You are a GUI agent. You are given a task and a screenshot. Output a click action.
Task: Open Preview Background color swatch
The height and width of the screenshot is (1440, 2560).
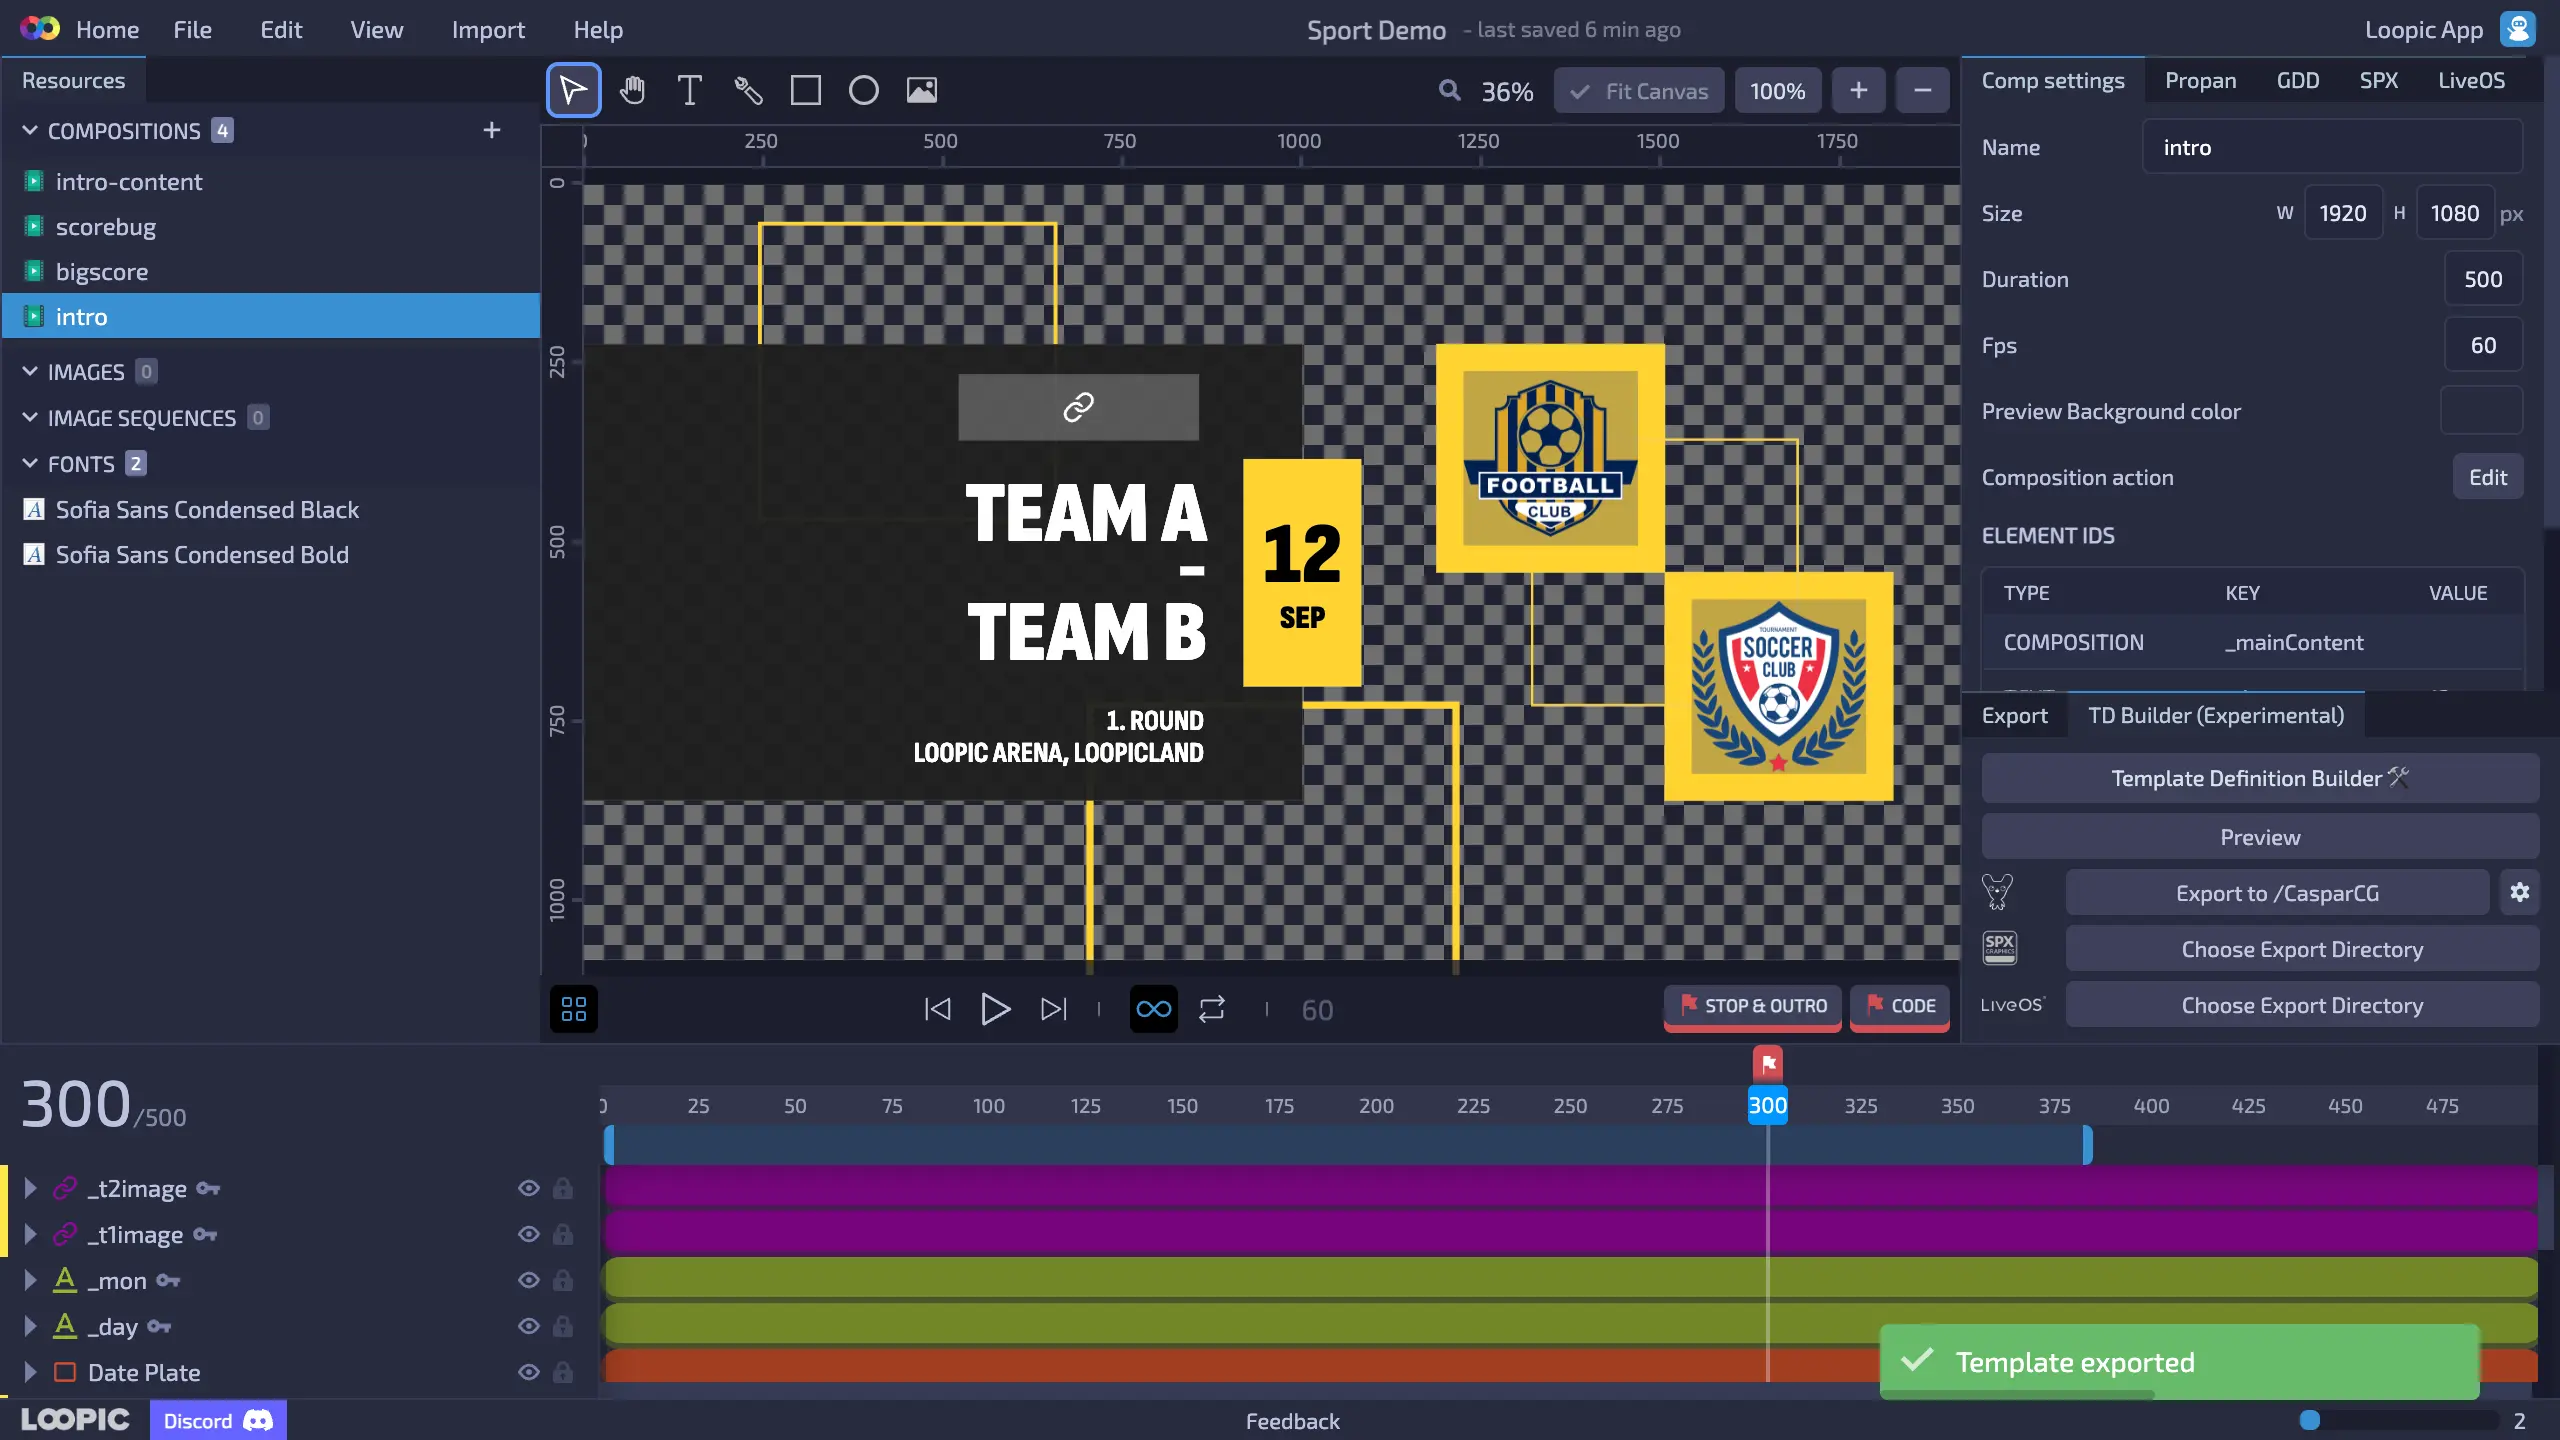2482,411
